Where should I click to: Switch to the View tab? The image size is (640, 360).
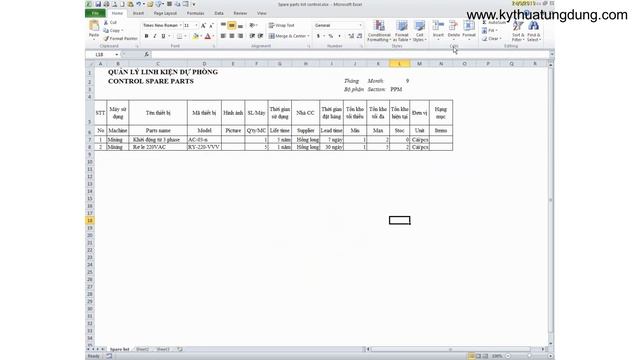click(x=262, y=13)
